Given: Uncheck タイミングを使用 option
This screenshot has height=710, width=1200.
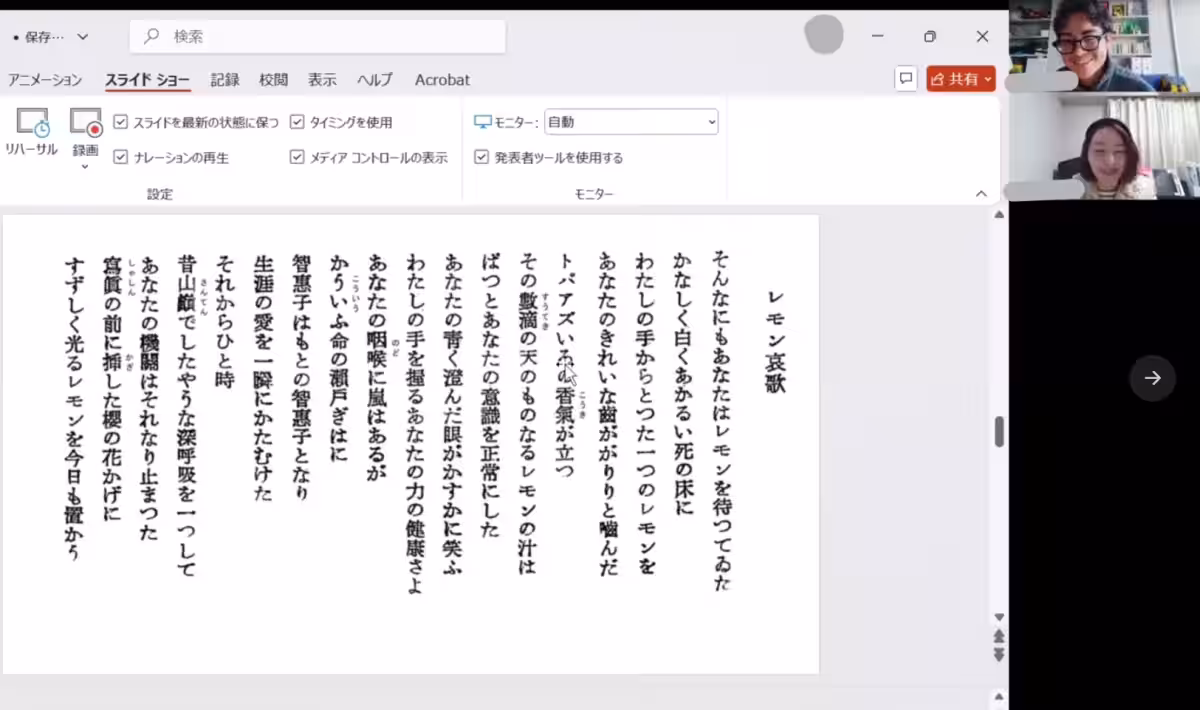Looking at the screenshot, I should click(x=297, y=121).
